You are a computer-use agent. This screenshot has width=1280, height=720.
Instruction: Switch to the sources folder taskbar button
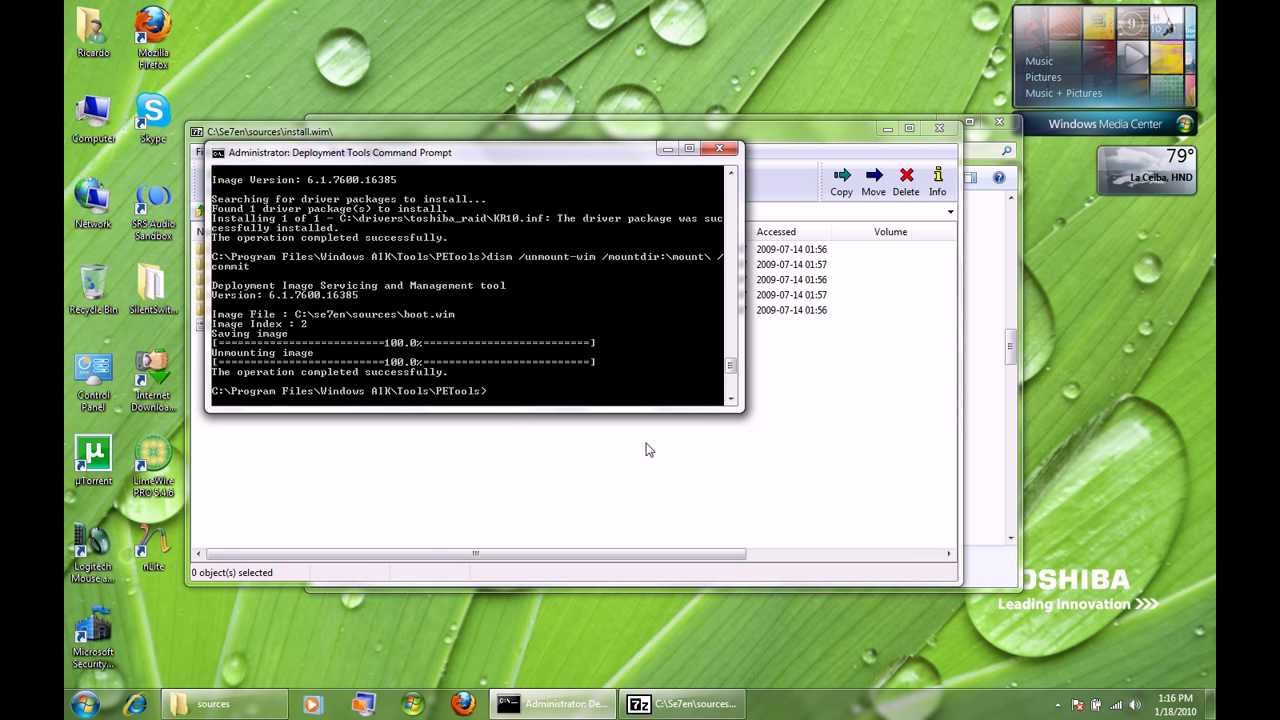pyautogui.click(x=224, y=704)
